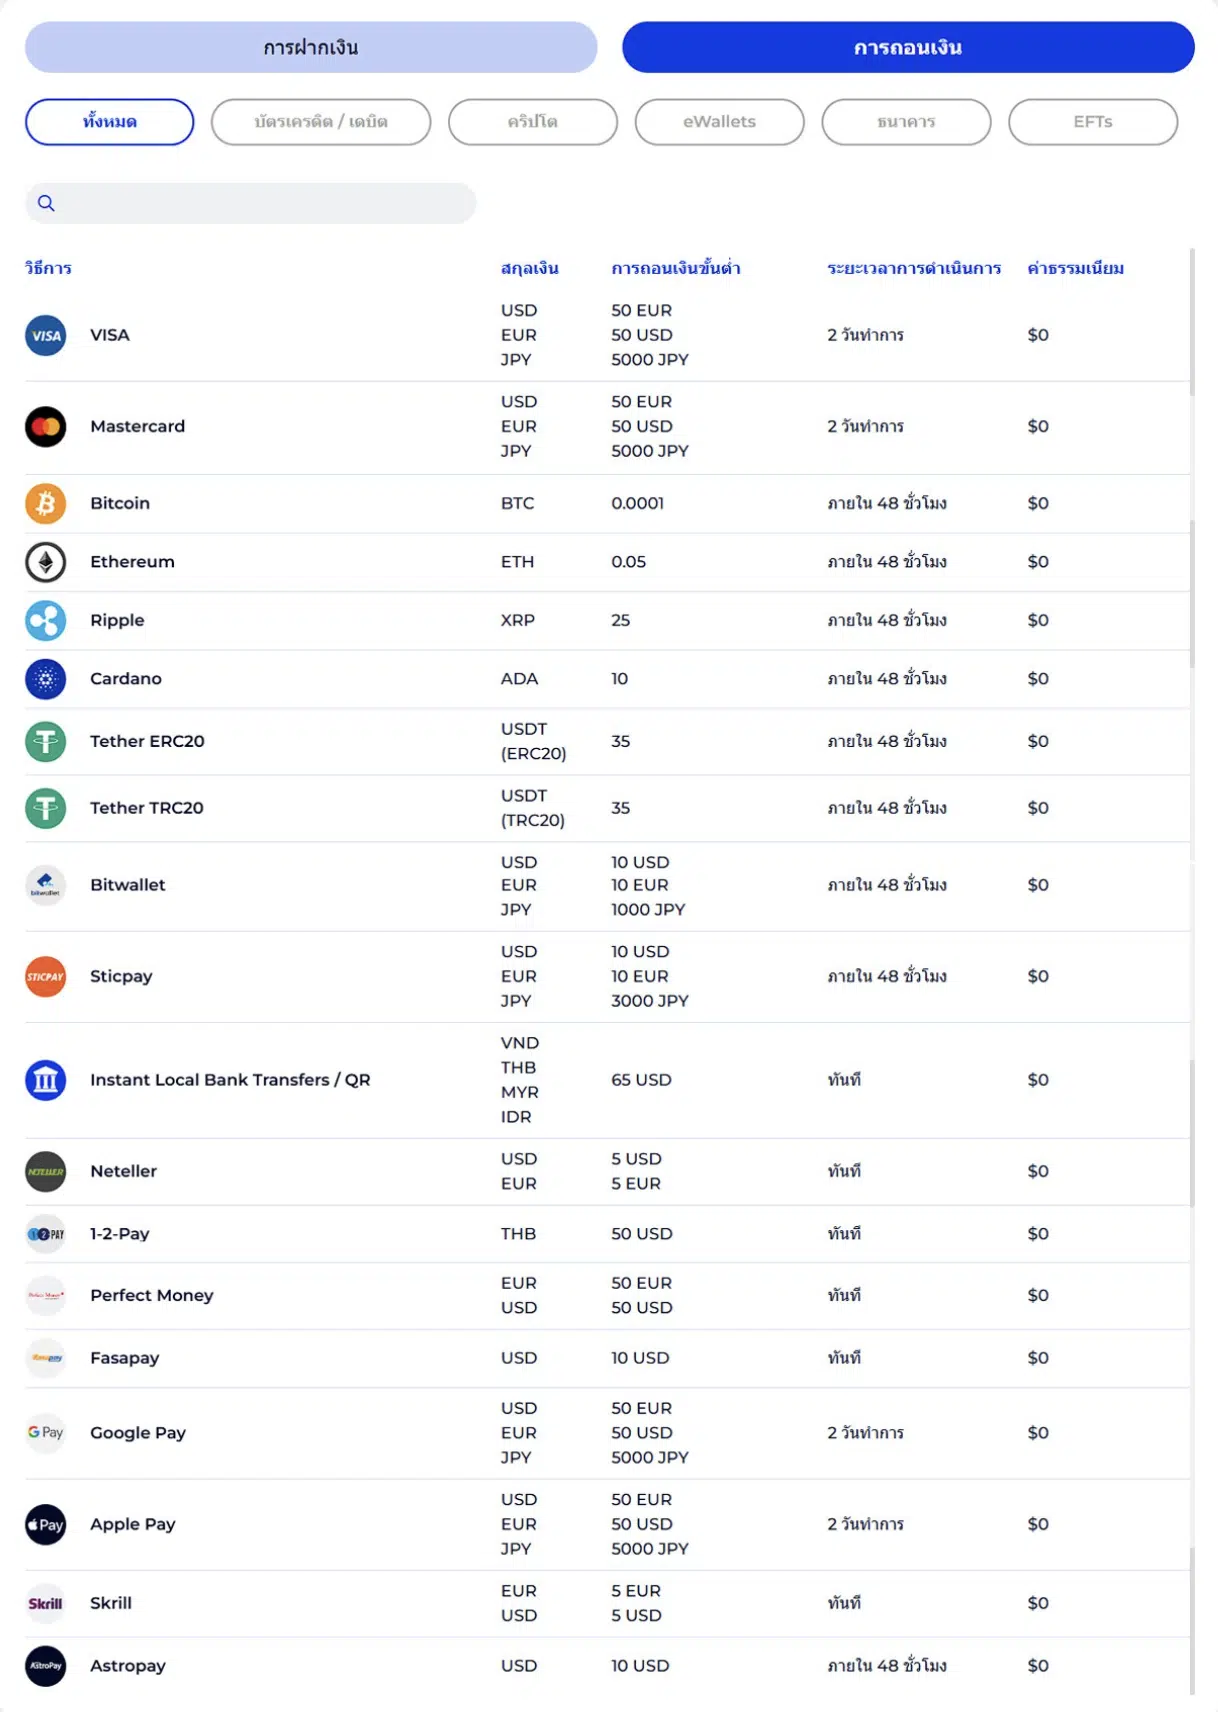The height and width of the screenshot is (1712, 1218).
Task: Click the Bitwallet method name
Action: click(x=128, y=885)
